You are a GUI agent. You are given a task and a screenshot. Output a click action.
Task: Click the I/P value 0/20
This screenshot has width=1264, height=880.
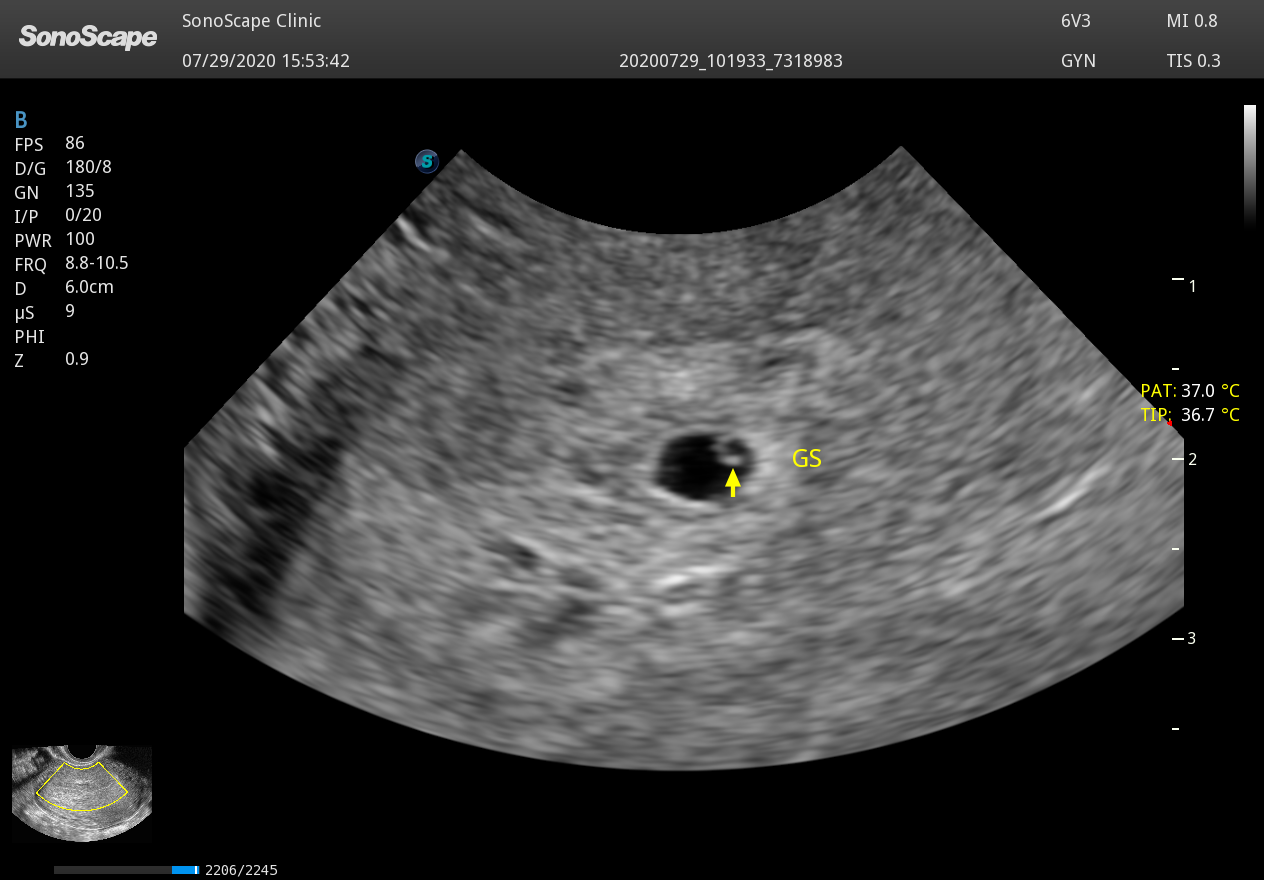click(83, 215)
